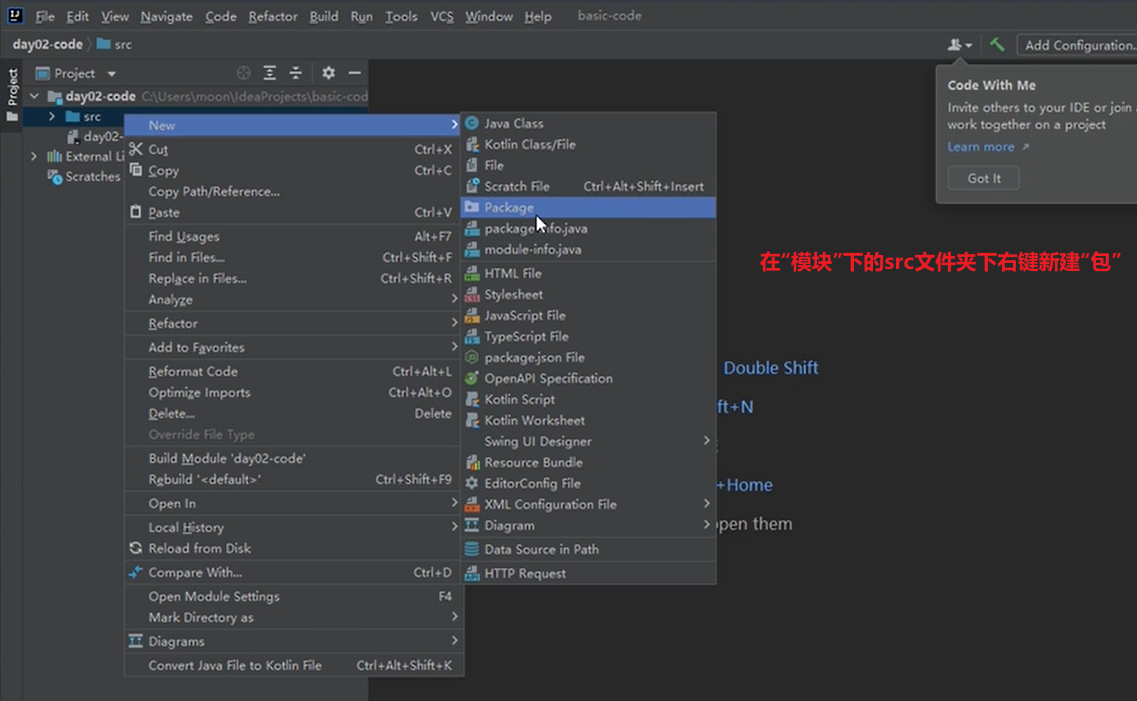The height and width of the screenshot is (701, 1137).
Task: Choose Paste from context menu
Action: click(294, 212)
